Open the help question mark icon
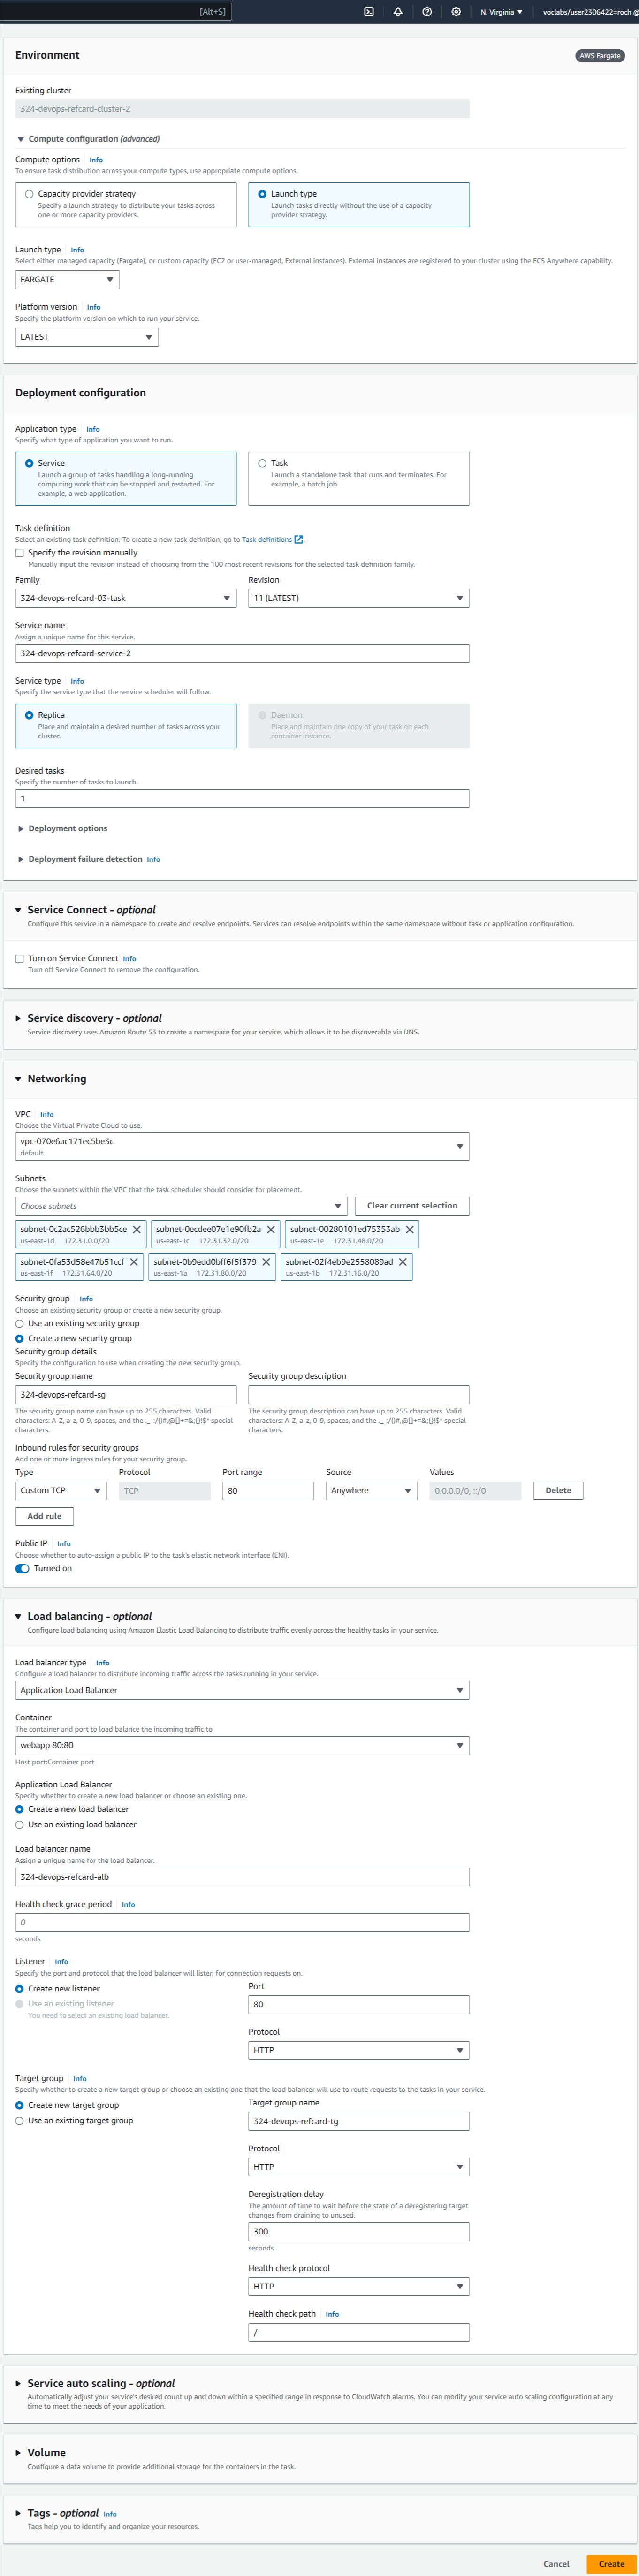Viewport: 639px width, 2576px height. 427,12
